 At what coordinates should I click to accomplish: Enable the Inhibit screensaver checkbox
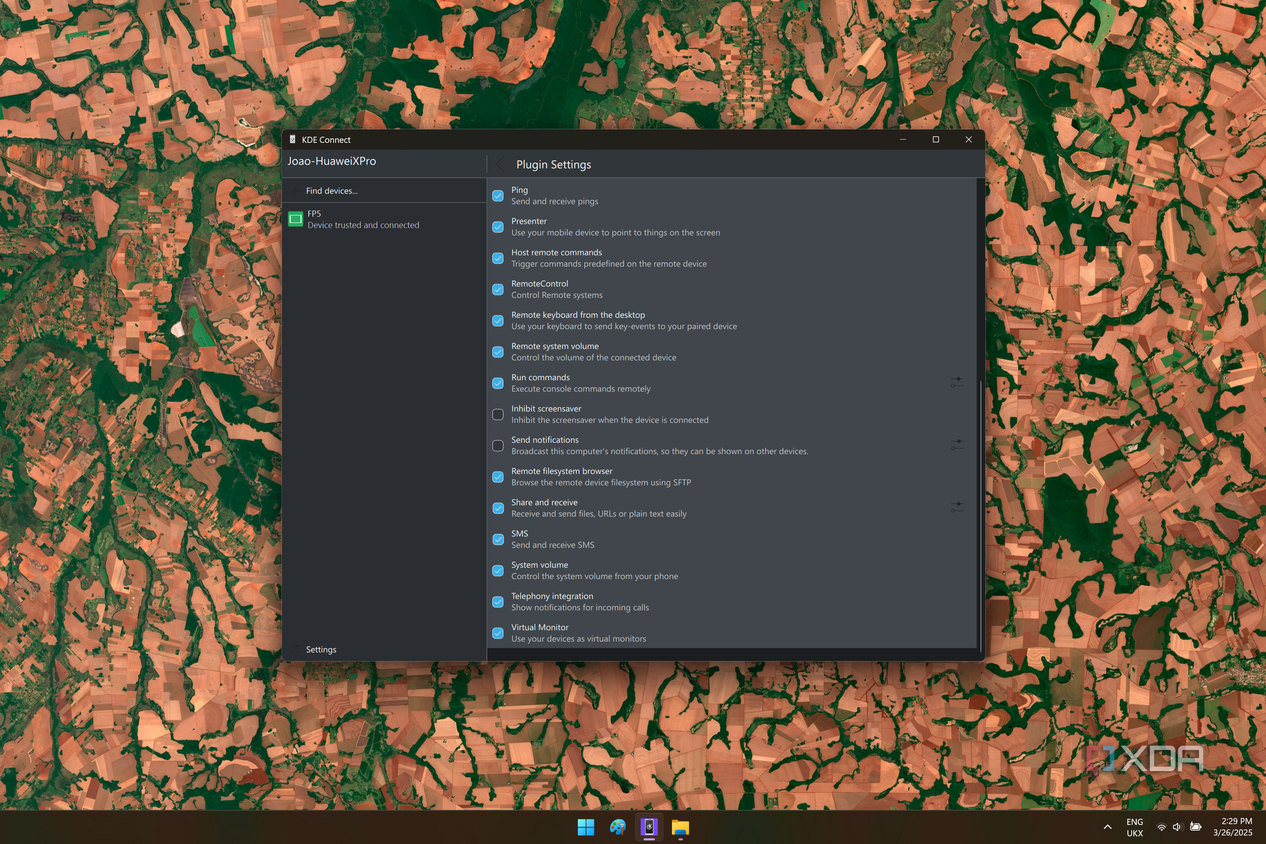(x=498, y=414)
